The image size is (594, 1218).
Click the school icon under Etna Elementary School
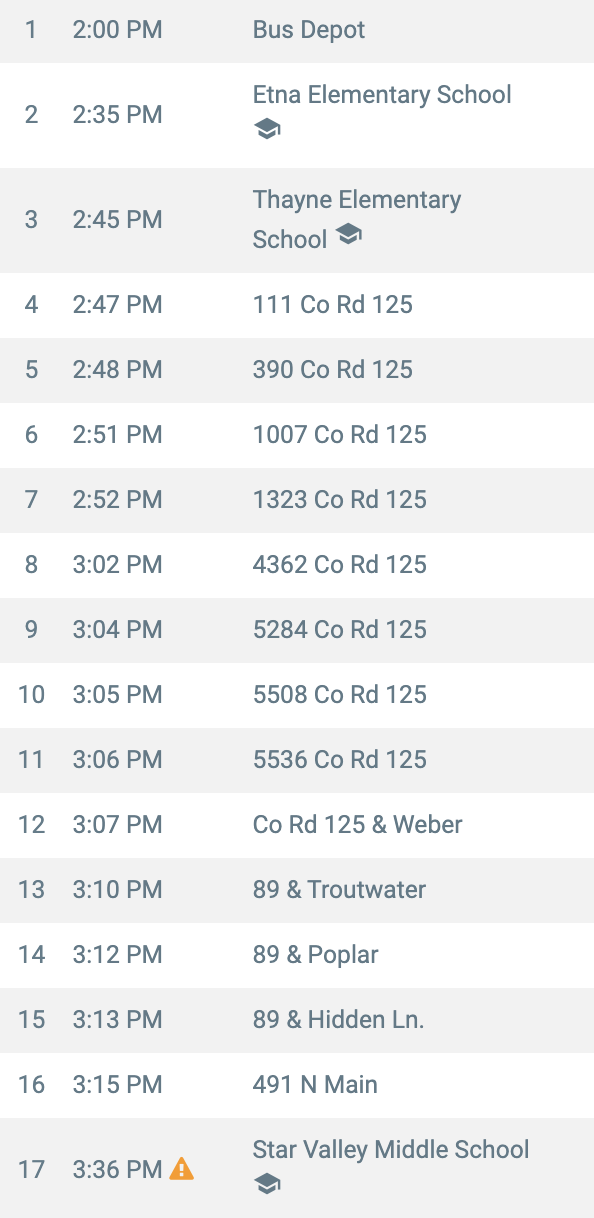(x=267, y=129)
